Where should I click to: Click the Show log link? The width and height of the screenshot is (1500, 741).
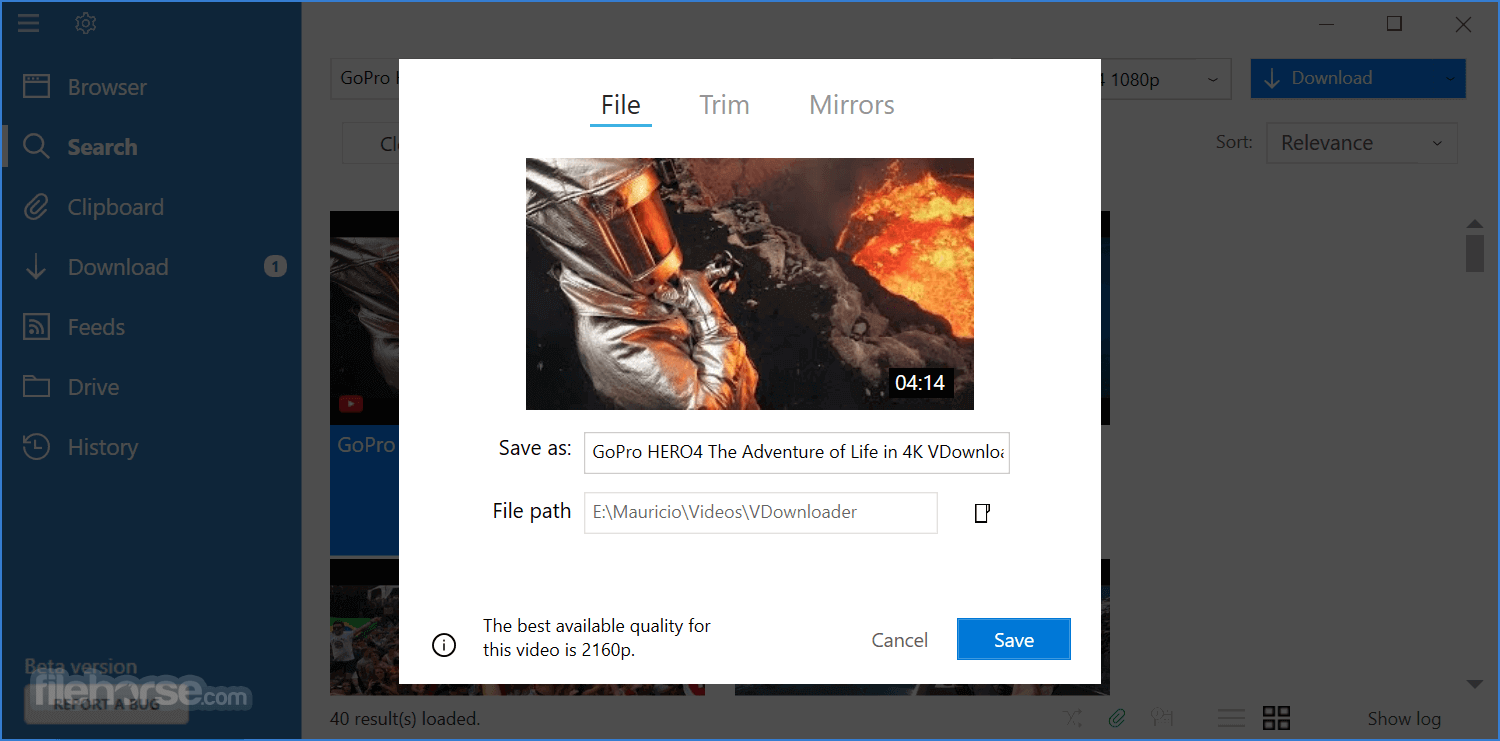pos(1404,718)
